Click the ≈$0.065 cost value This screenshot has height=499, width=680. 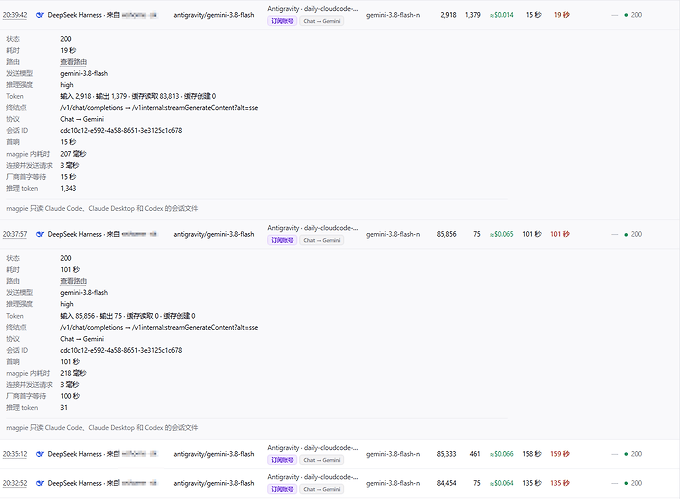[501, 235]
